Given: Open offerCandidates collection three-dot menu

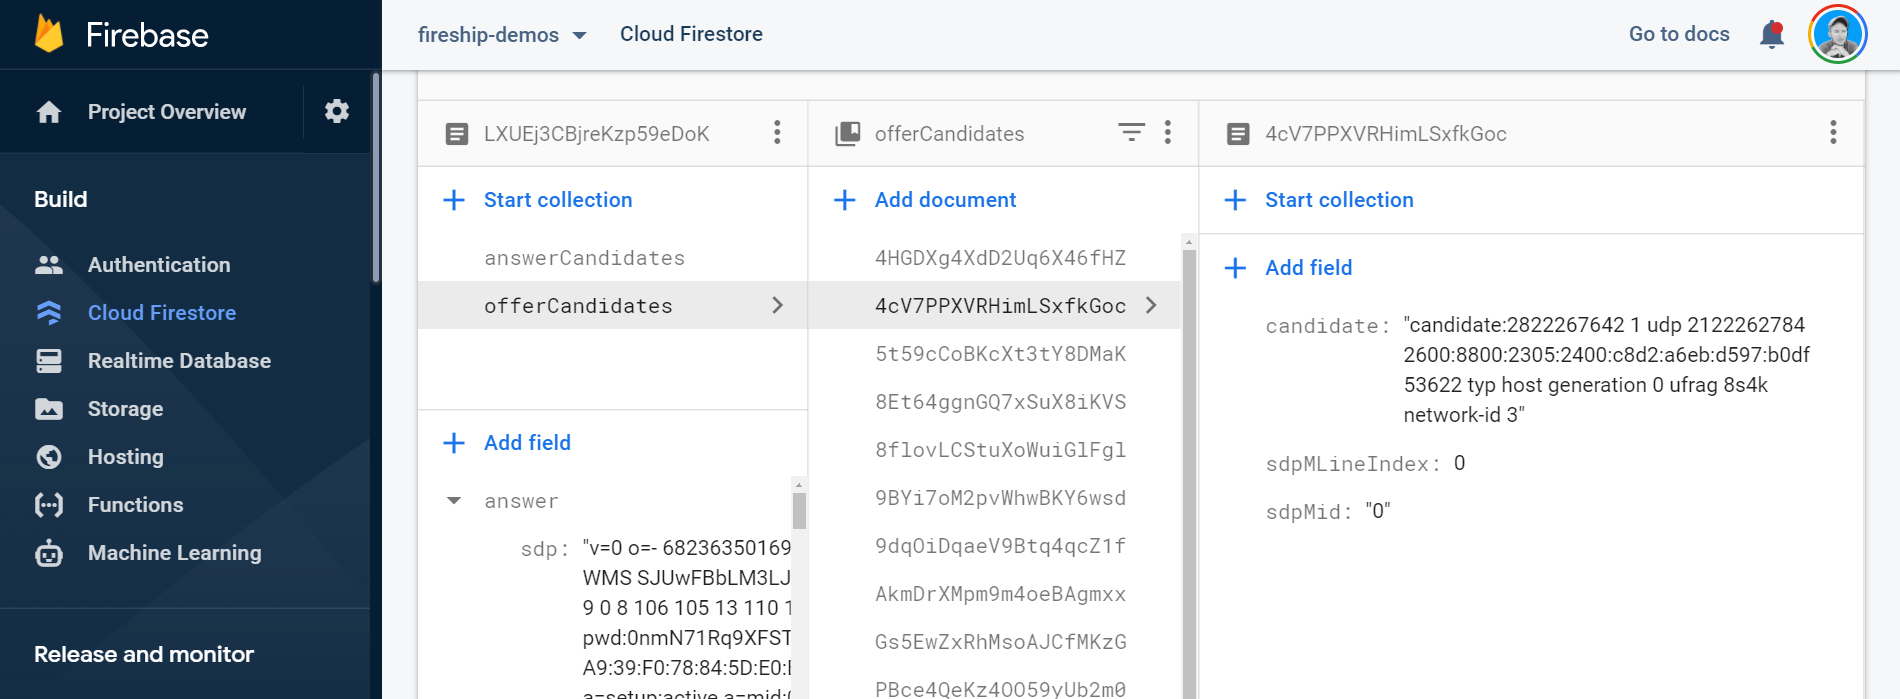Looking at the screenshot, I should [x=1167, y=133].
